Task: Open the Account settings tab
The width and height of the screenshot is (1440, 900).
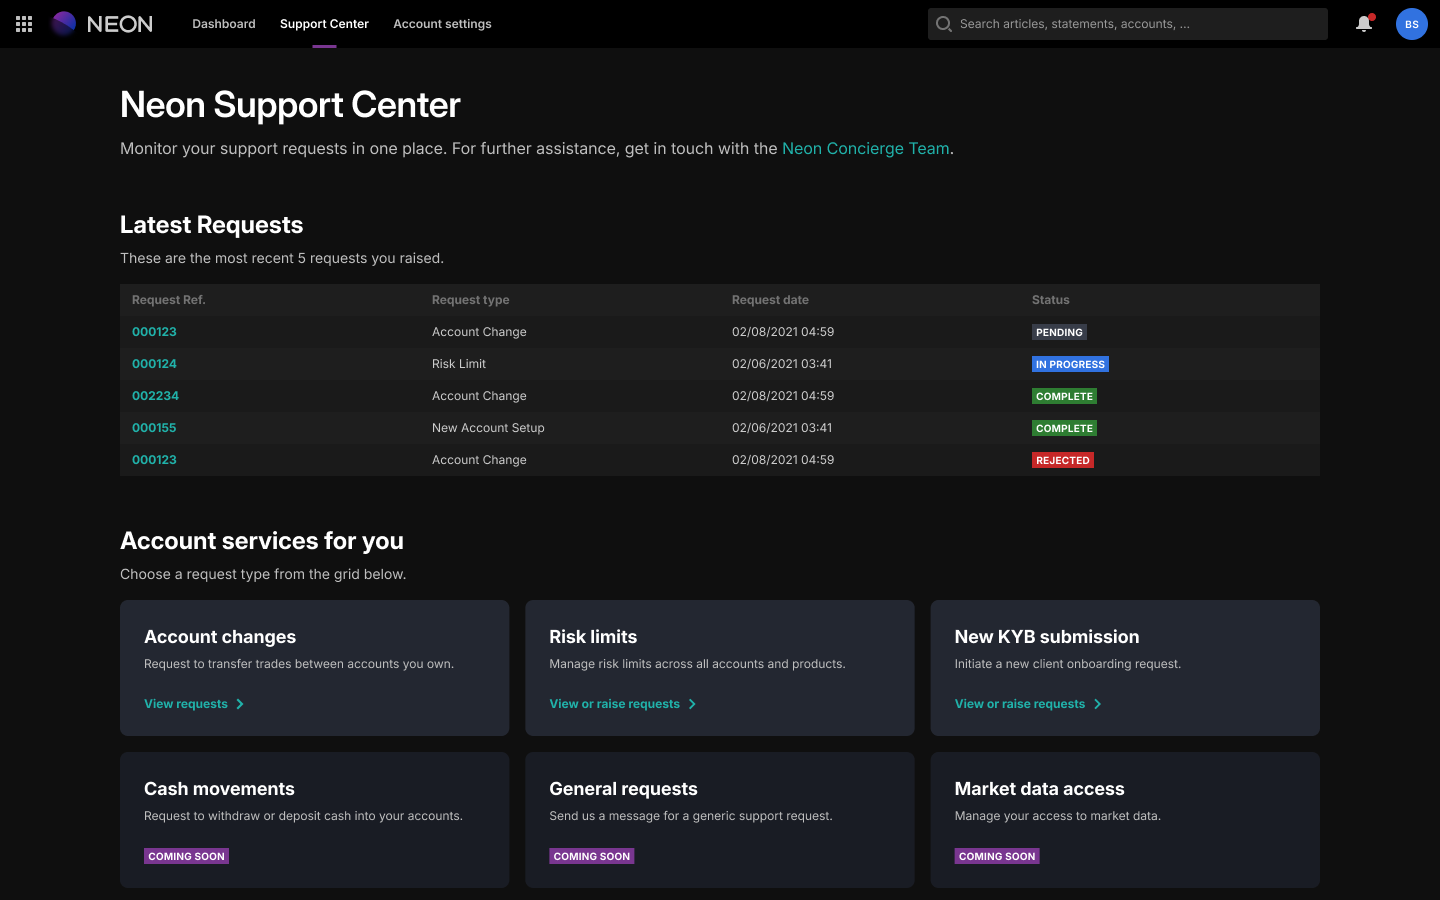Action: pos(442,24)
